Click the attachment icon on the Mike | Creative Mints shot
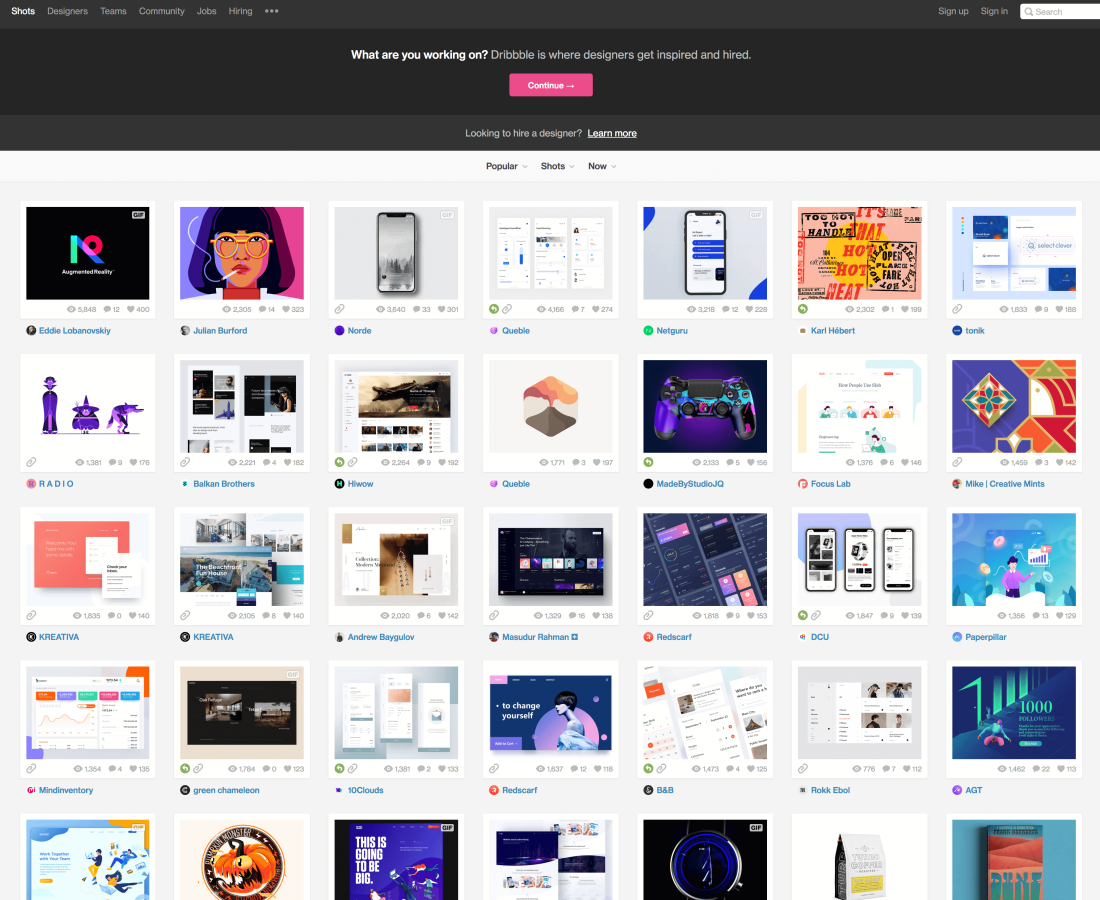1100x900 pixels. tap(957, 462)
